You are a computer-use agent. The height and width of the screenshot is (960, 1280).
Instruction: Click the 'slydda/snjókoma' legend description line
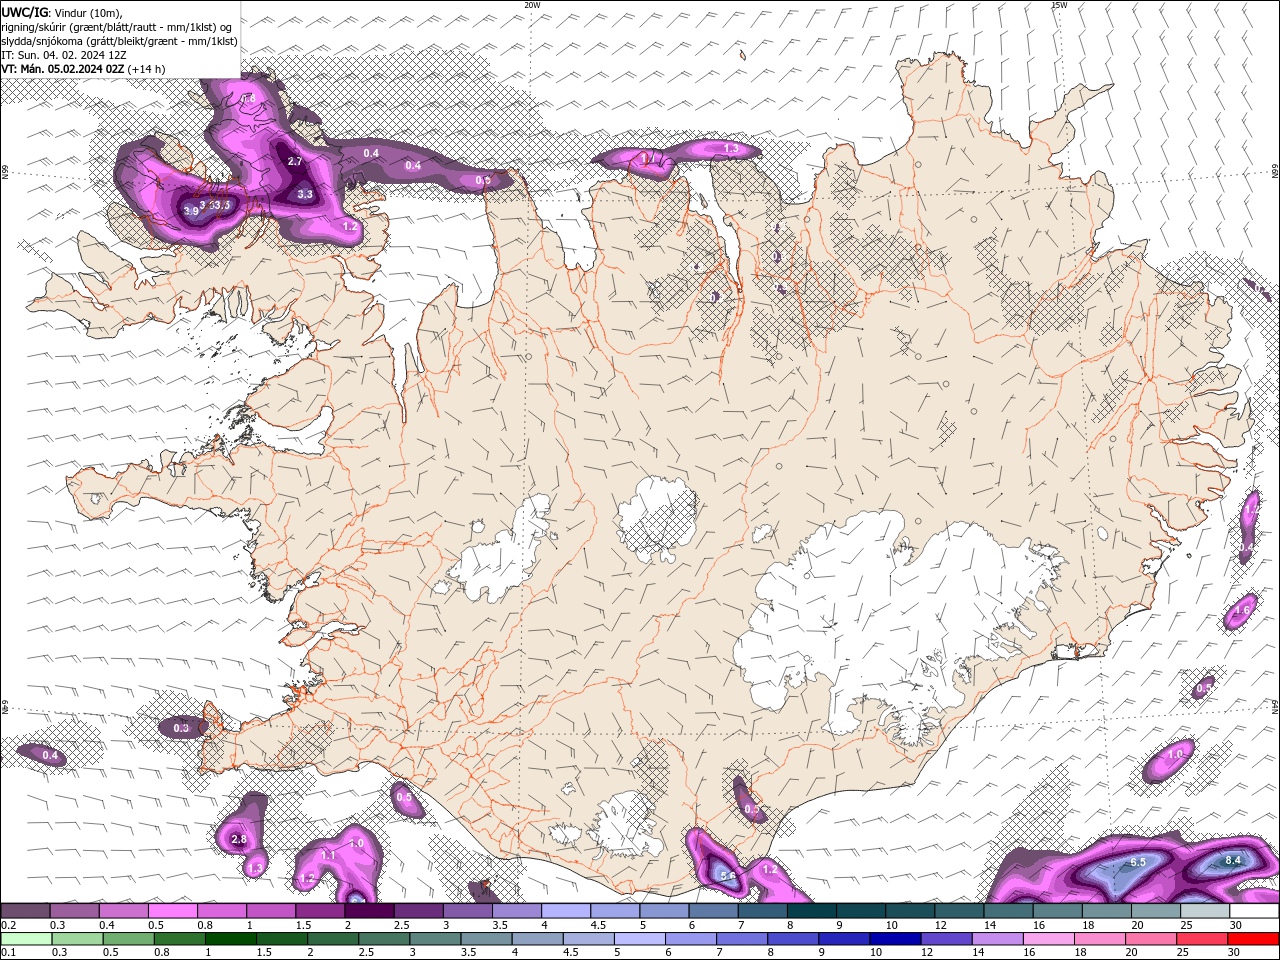pos(119,41)
